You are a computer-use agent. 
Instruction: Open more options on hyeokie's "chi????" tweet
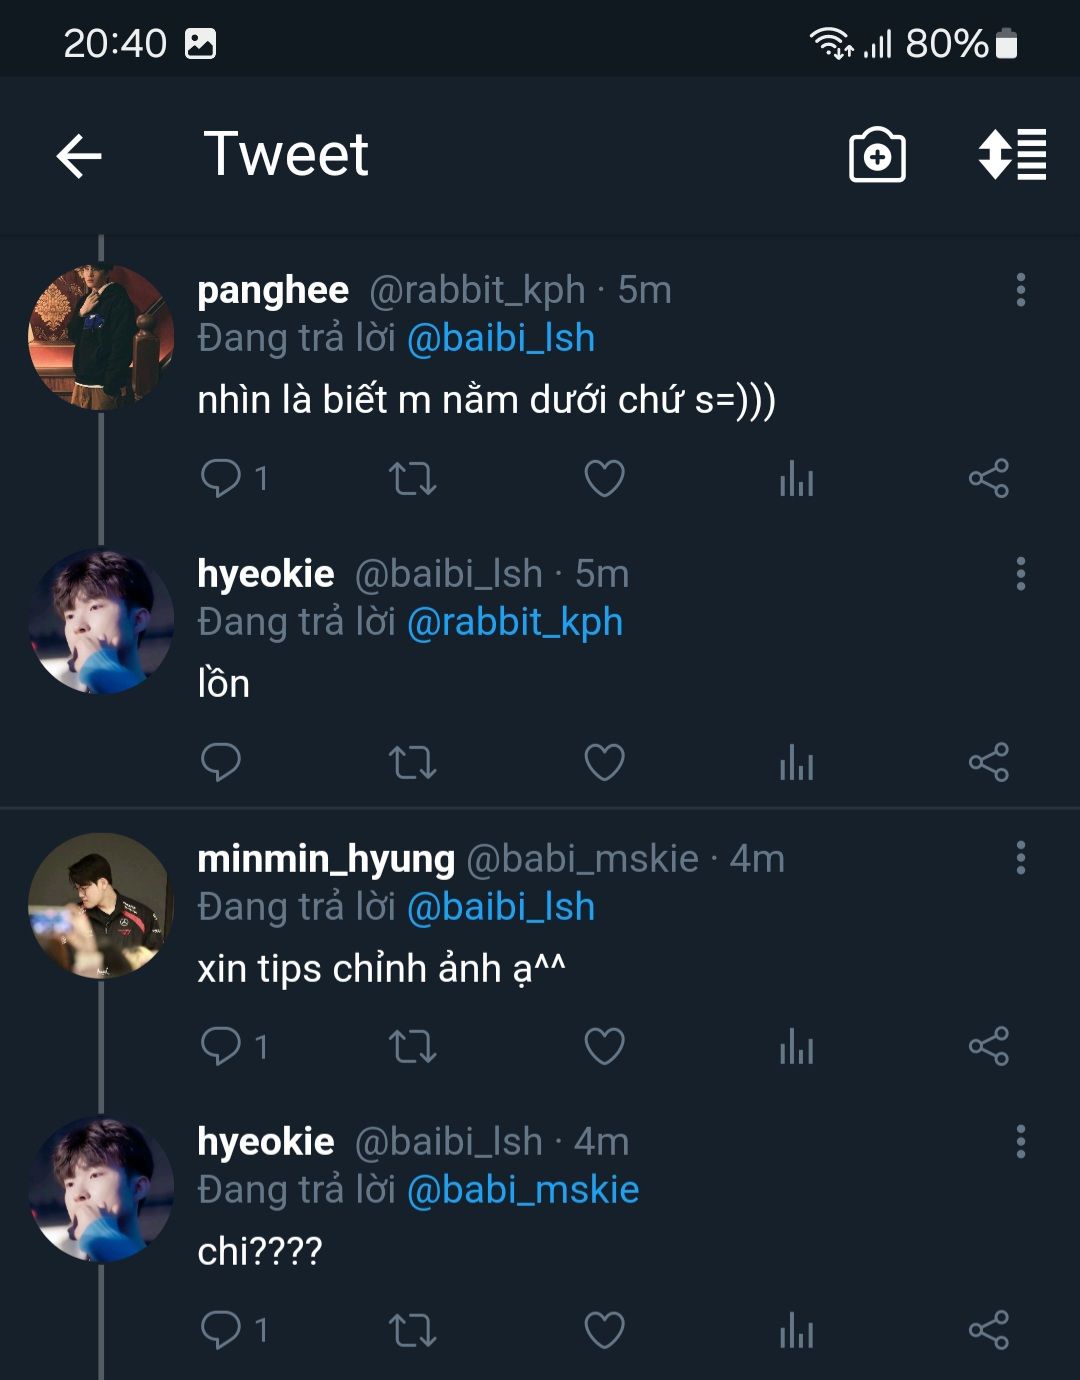pos(1020,1142)
